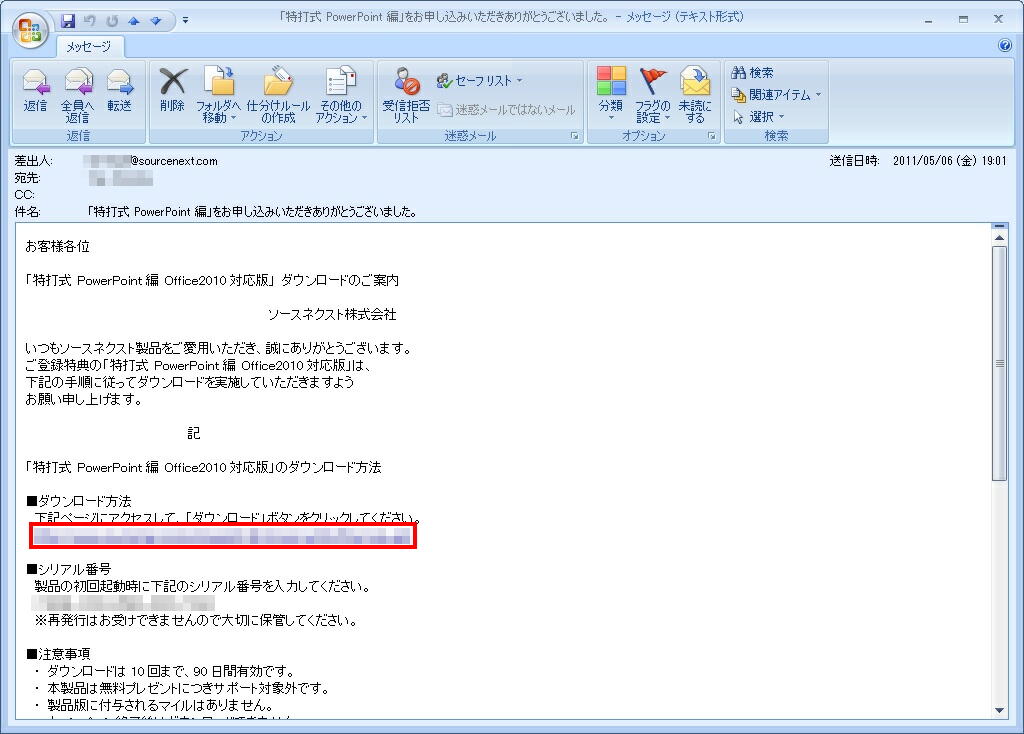Click the vertical scrollbar thumb

pos(999,363)
